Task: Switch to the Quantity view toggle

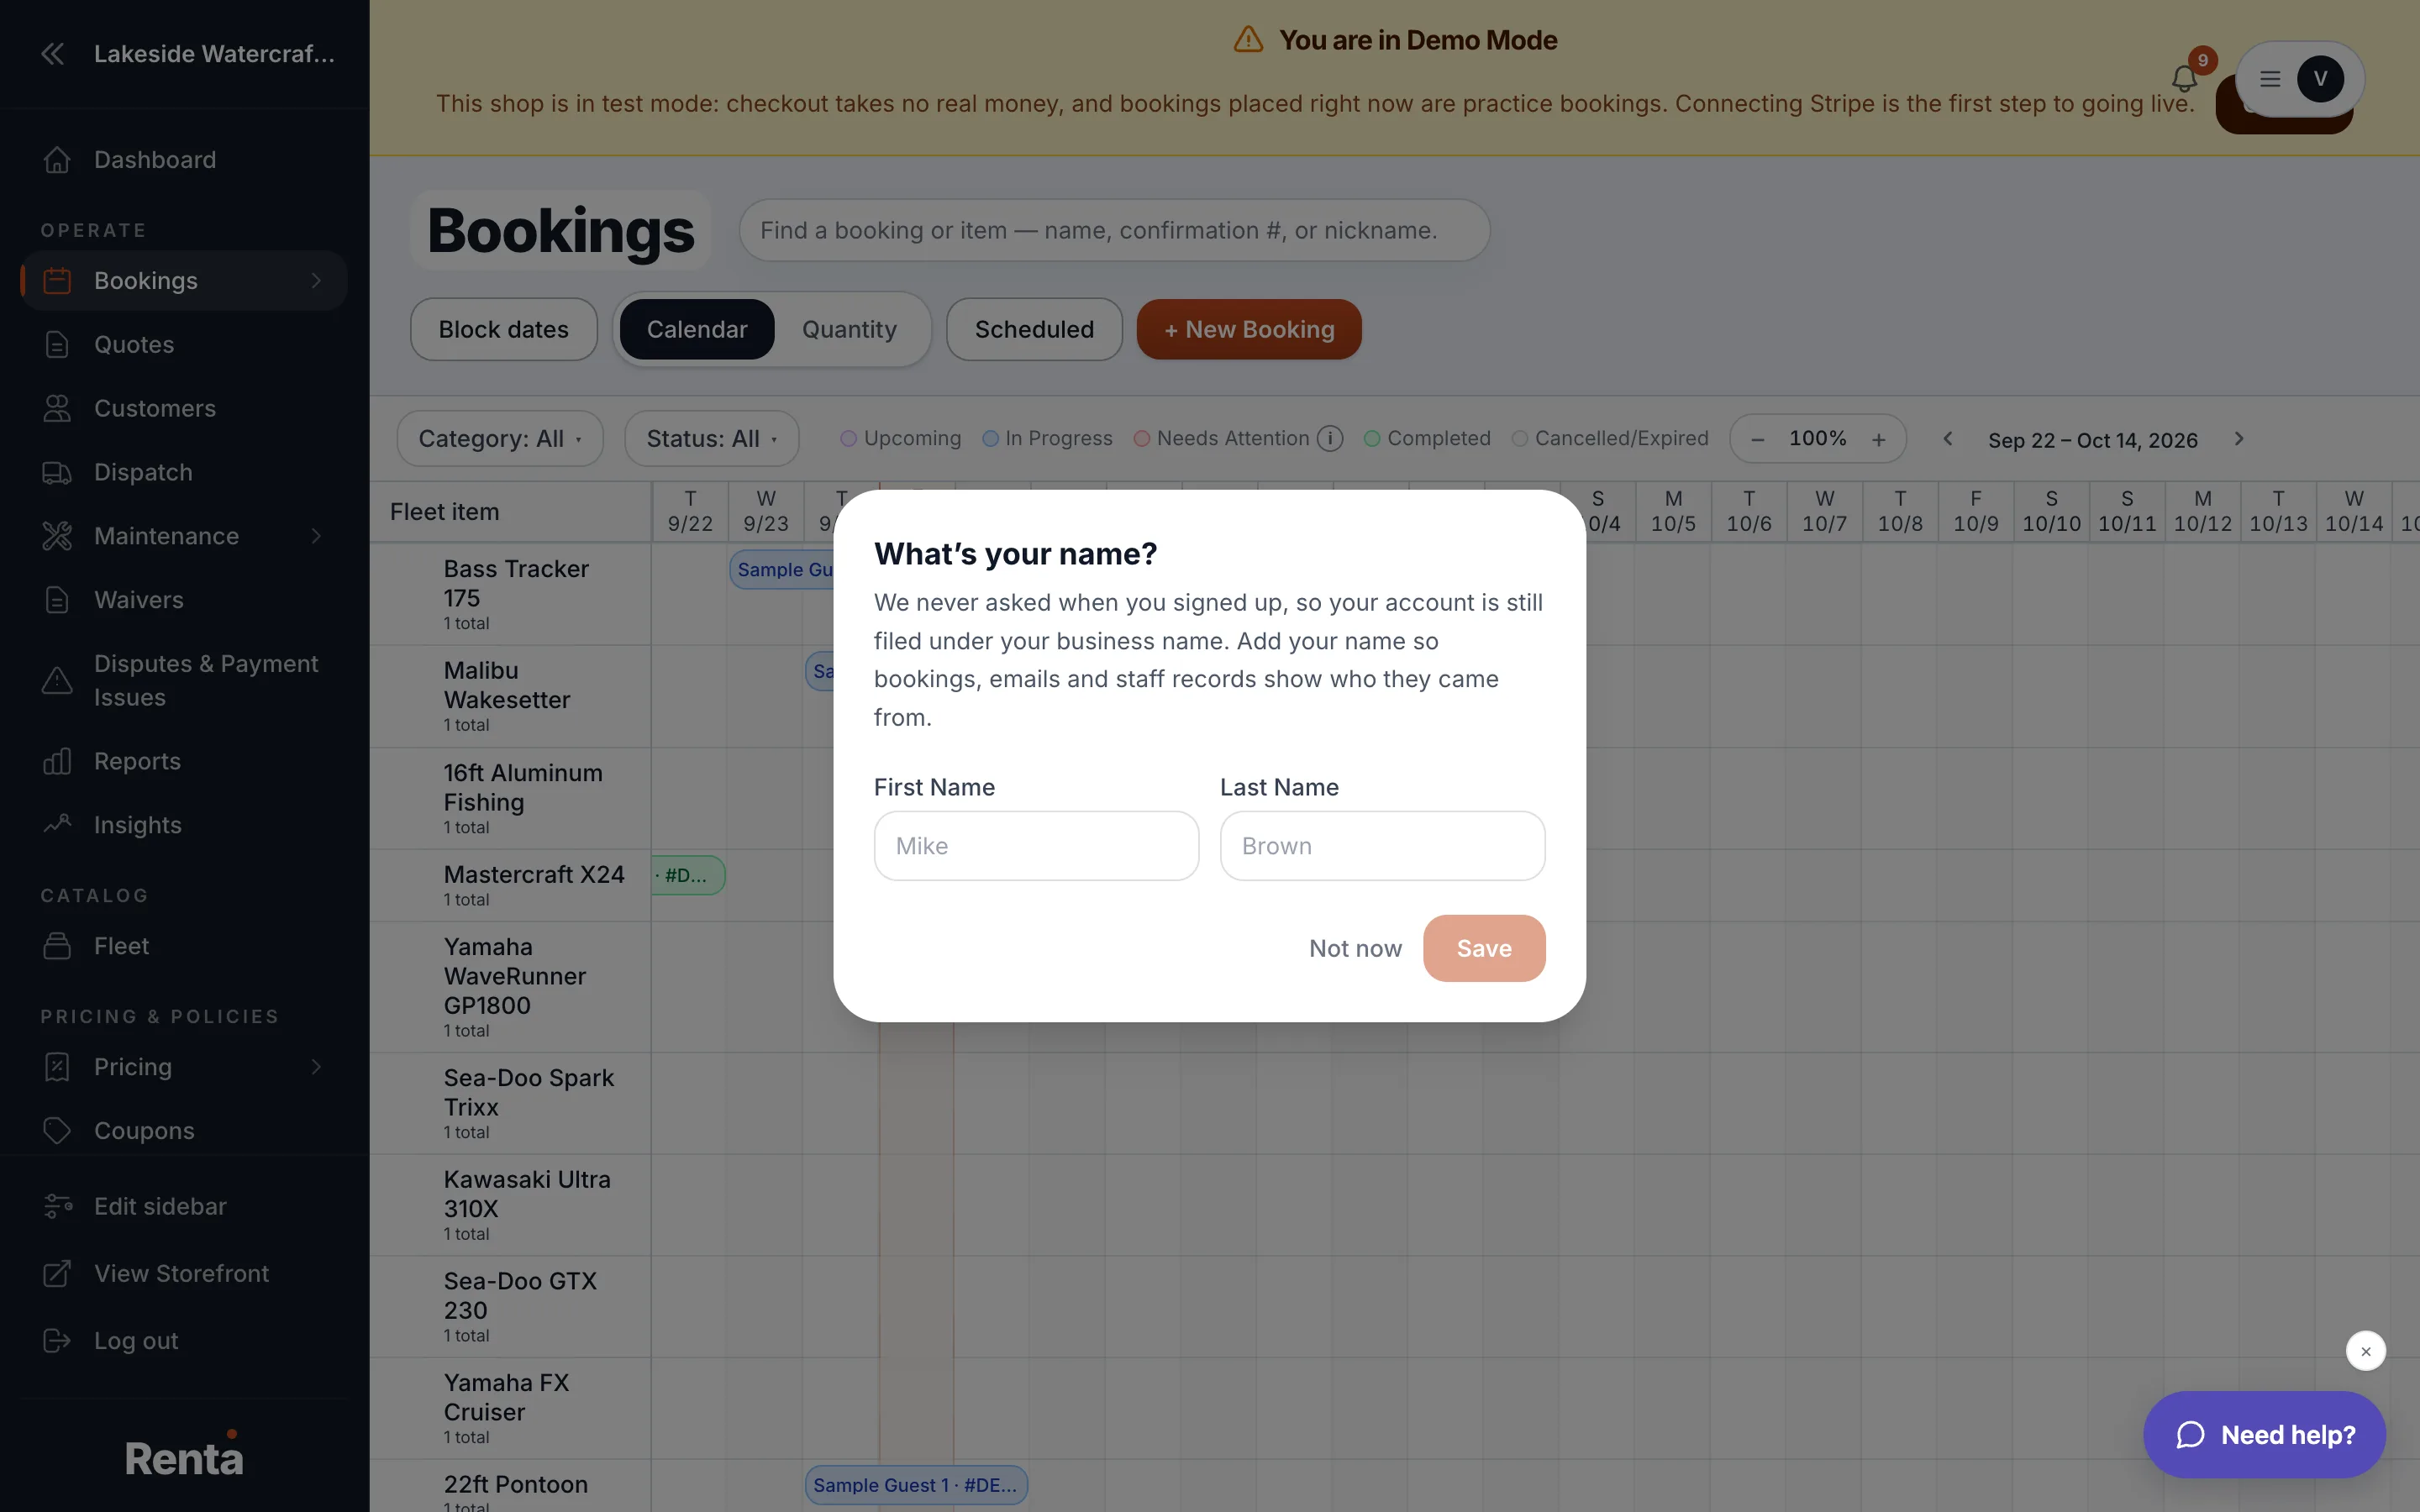Action: (849, 329)
